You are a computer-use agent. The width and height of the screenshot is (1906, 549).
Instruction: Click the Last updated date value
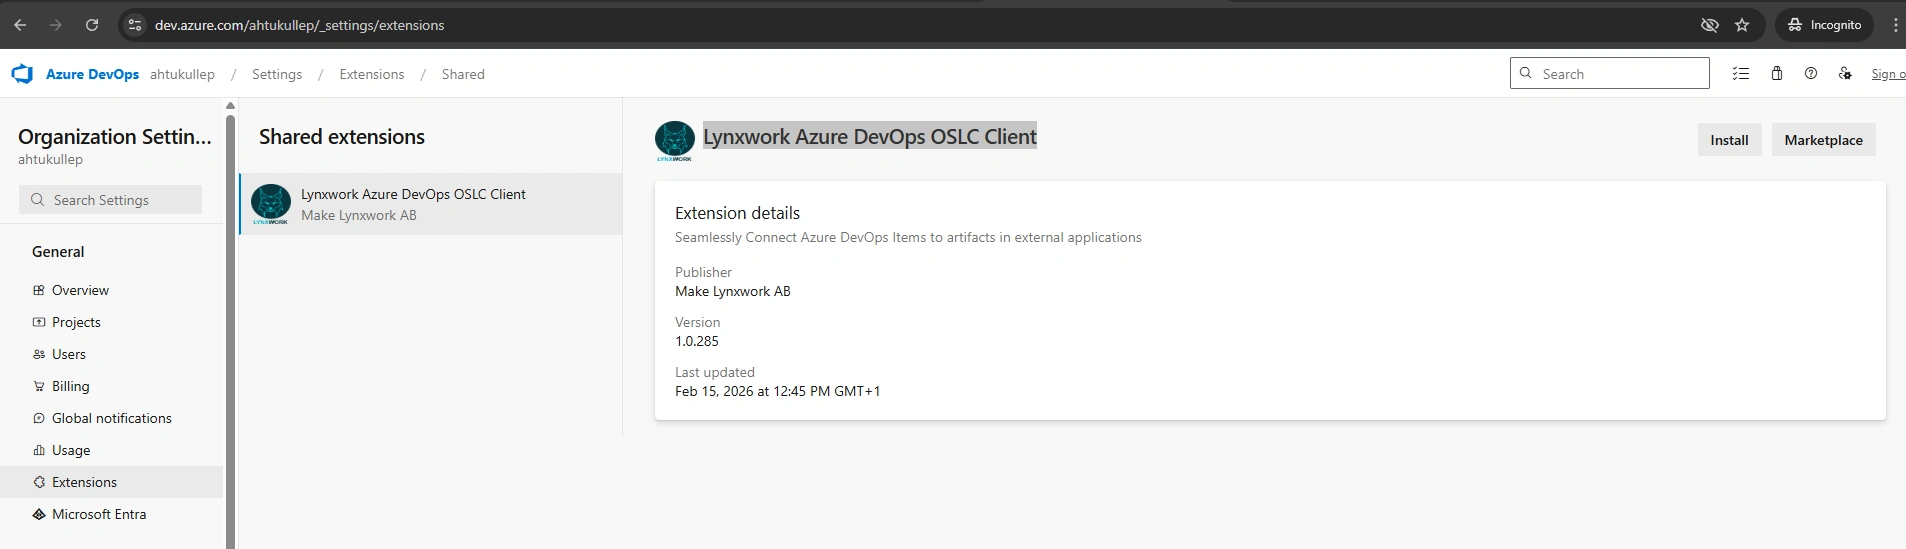[777, 391]
